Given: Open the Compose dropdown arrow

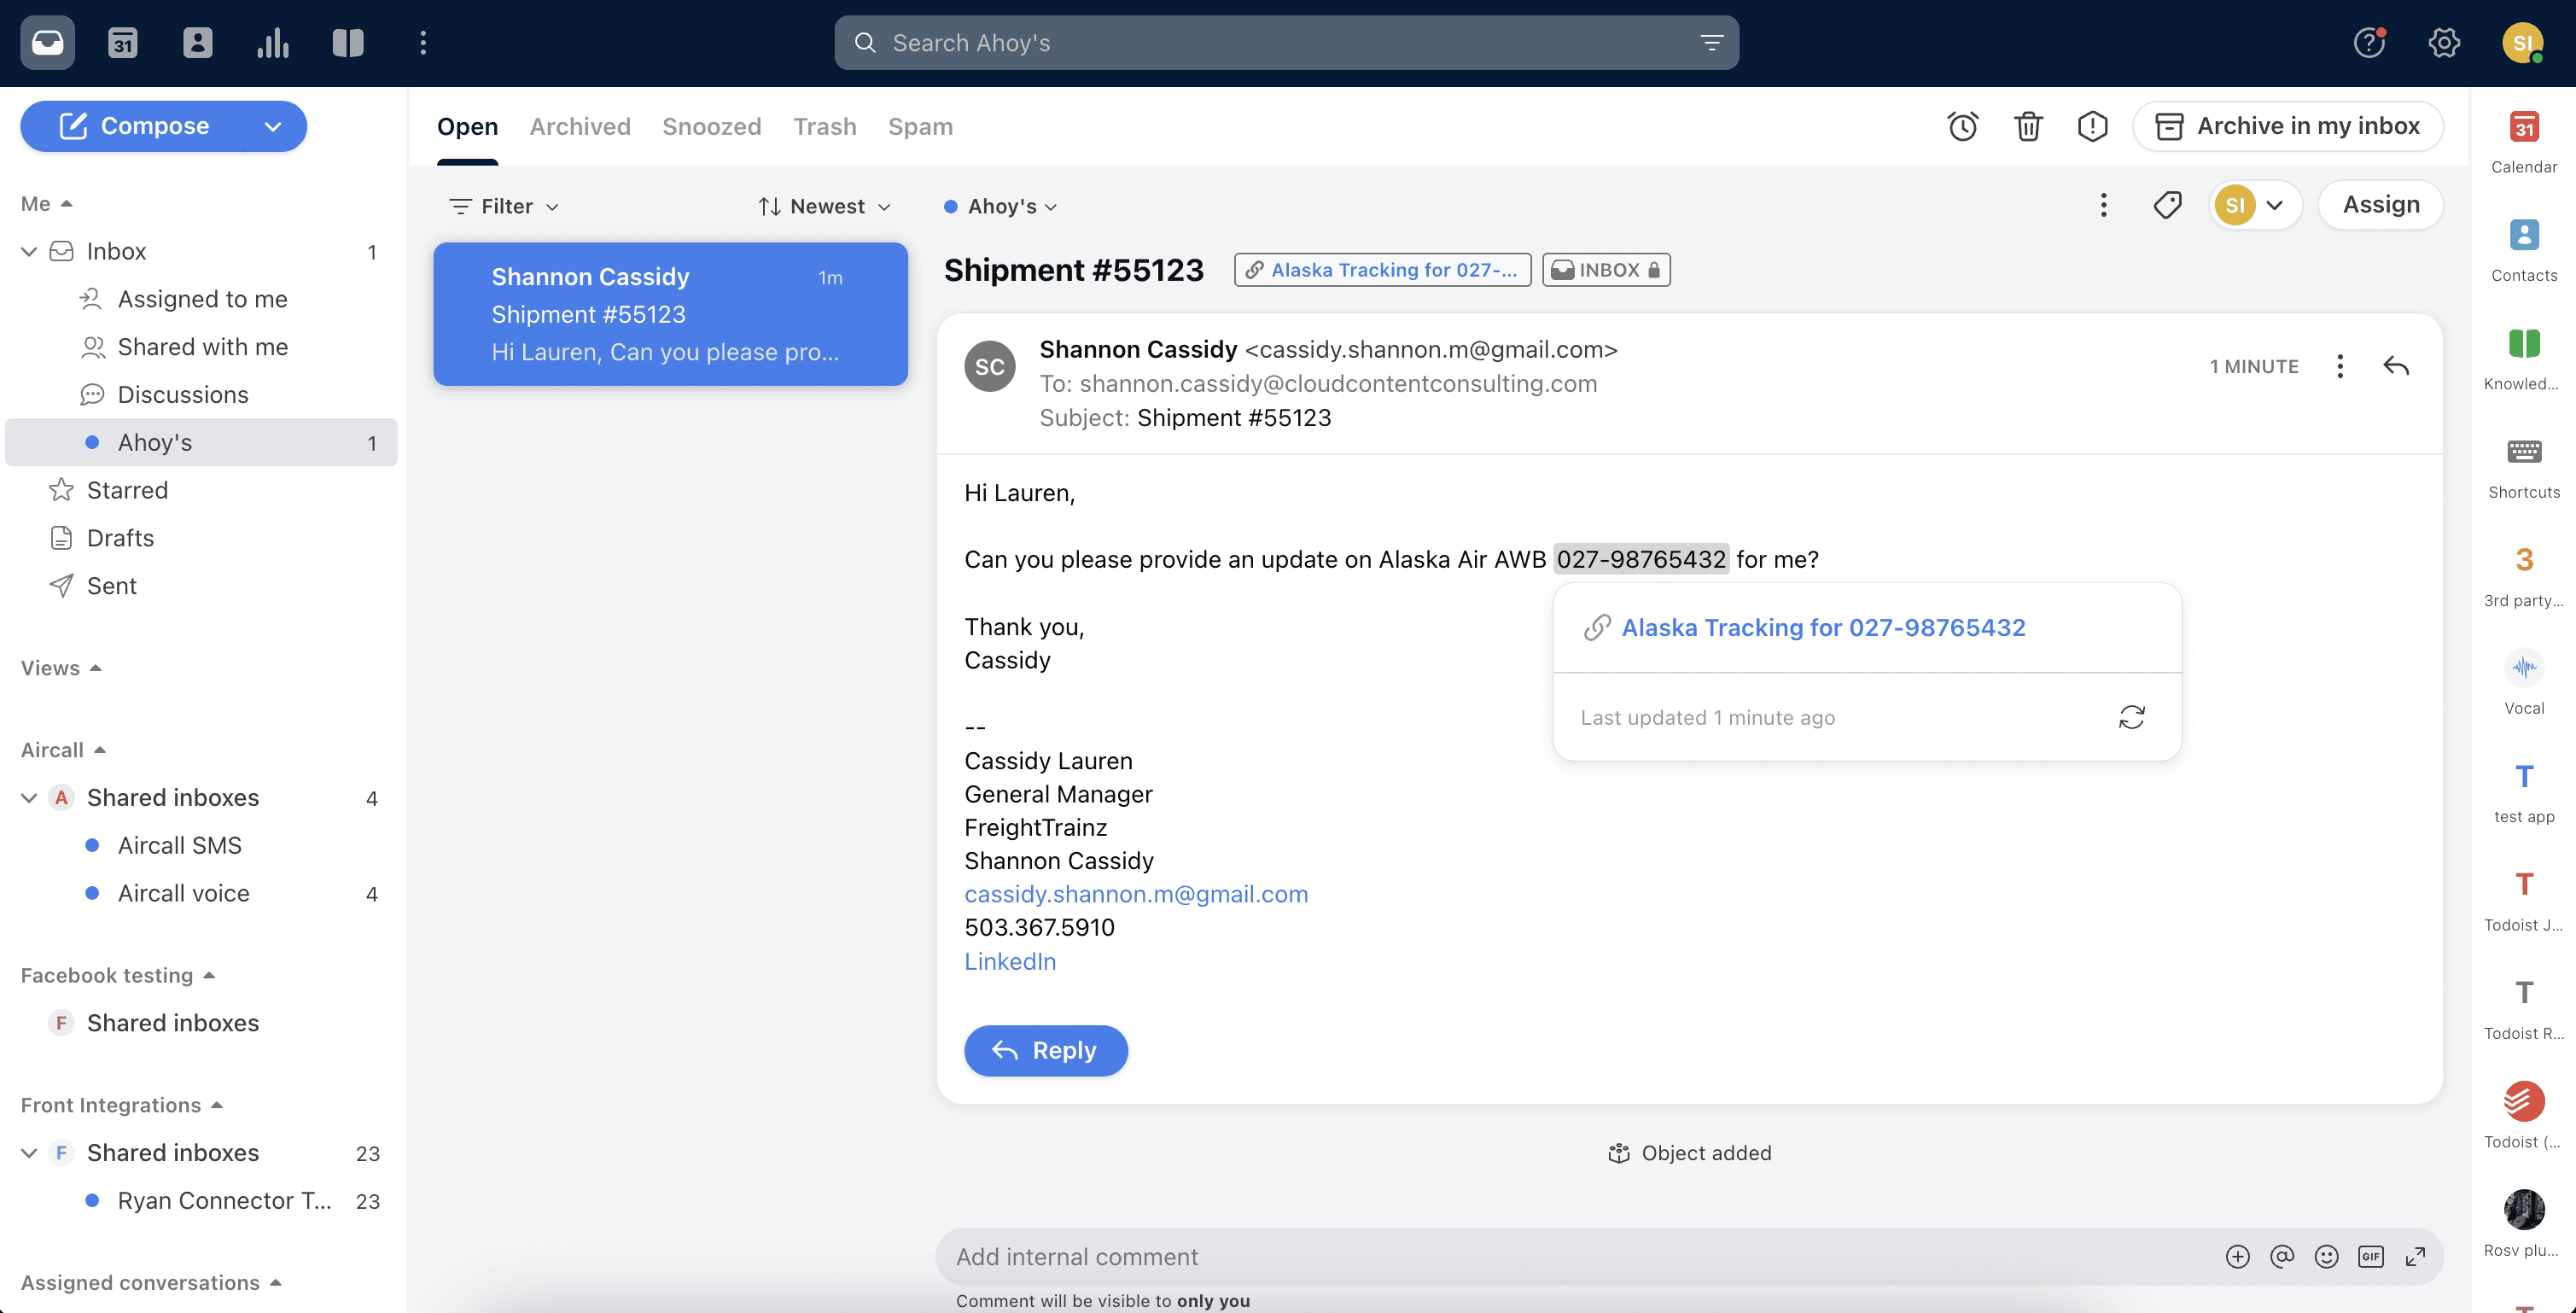Looking at the screenshot, I should 273,126.
